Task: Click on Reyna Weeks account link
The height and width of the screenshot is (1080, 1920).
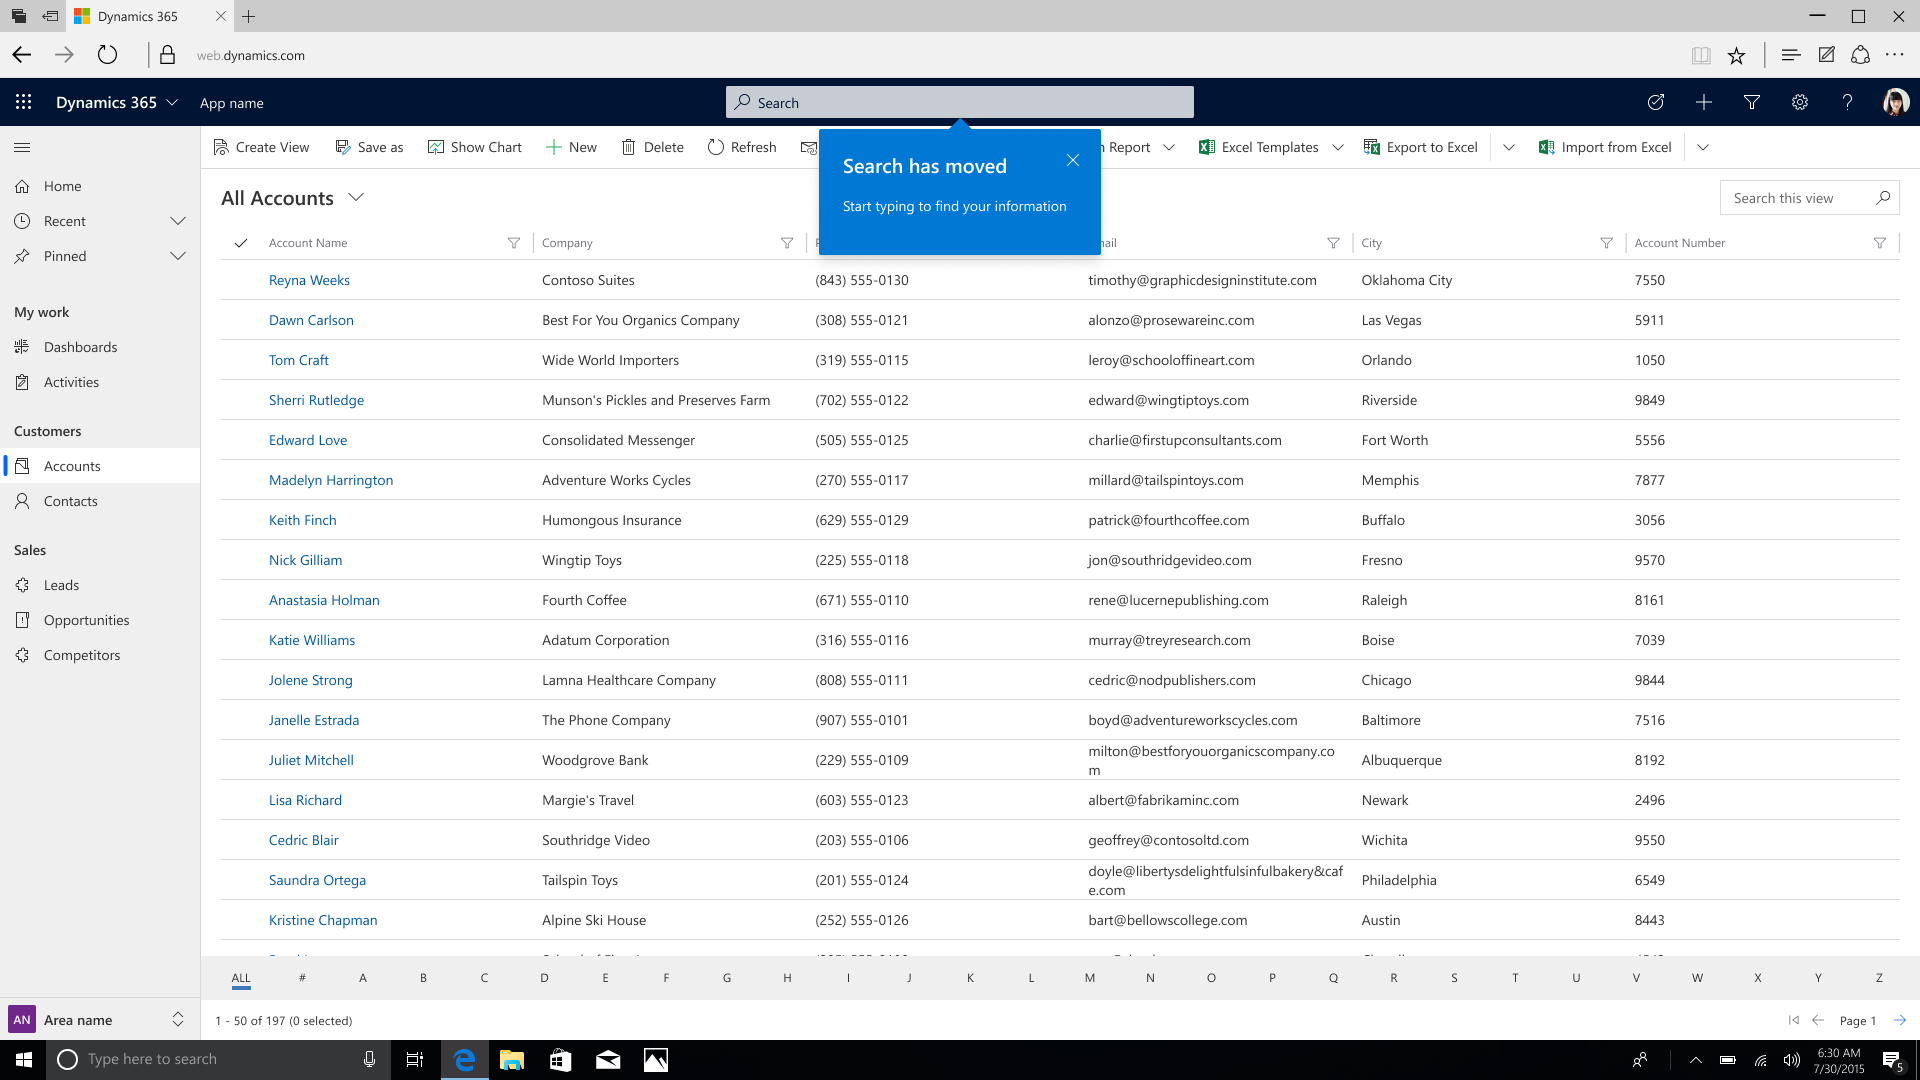Action: click(310, 280)
